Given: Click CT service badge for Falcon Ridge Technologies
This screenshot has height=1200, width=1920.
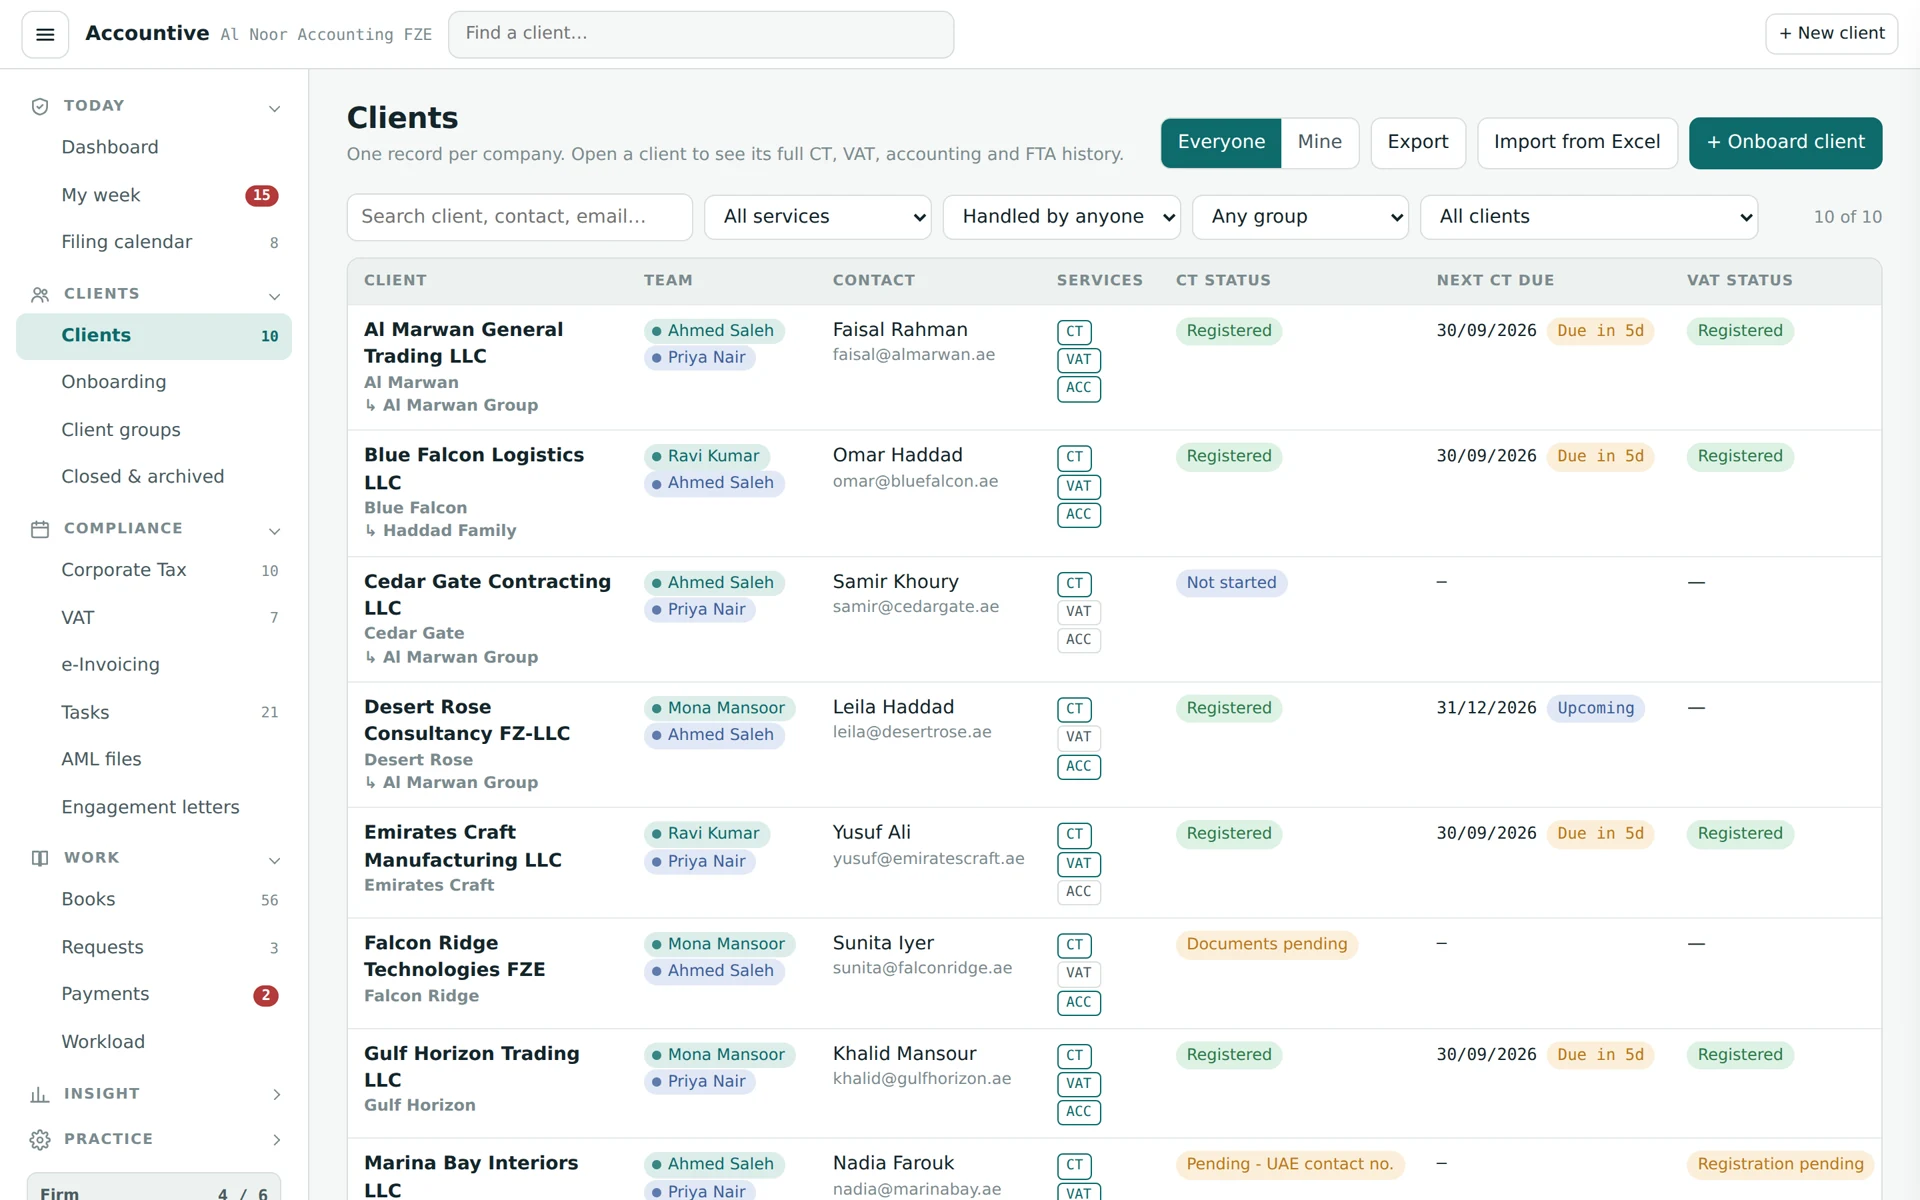Looking at the screenshot, I should pyautogui.click(x=1074, y=945).
